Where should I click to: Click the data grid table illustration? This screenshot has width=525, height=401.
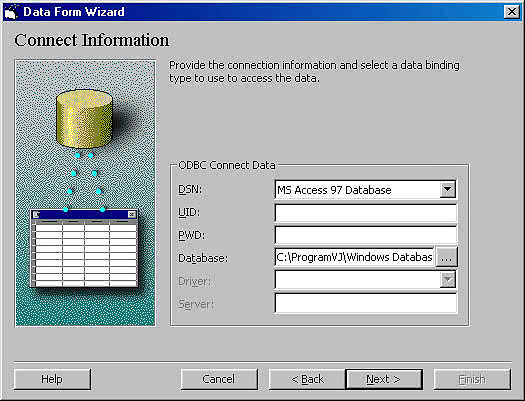coord(84,248)
